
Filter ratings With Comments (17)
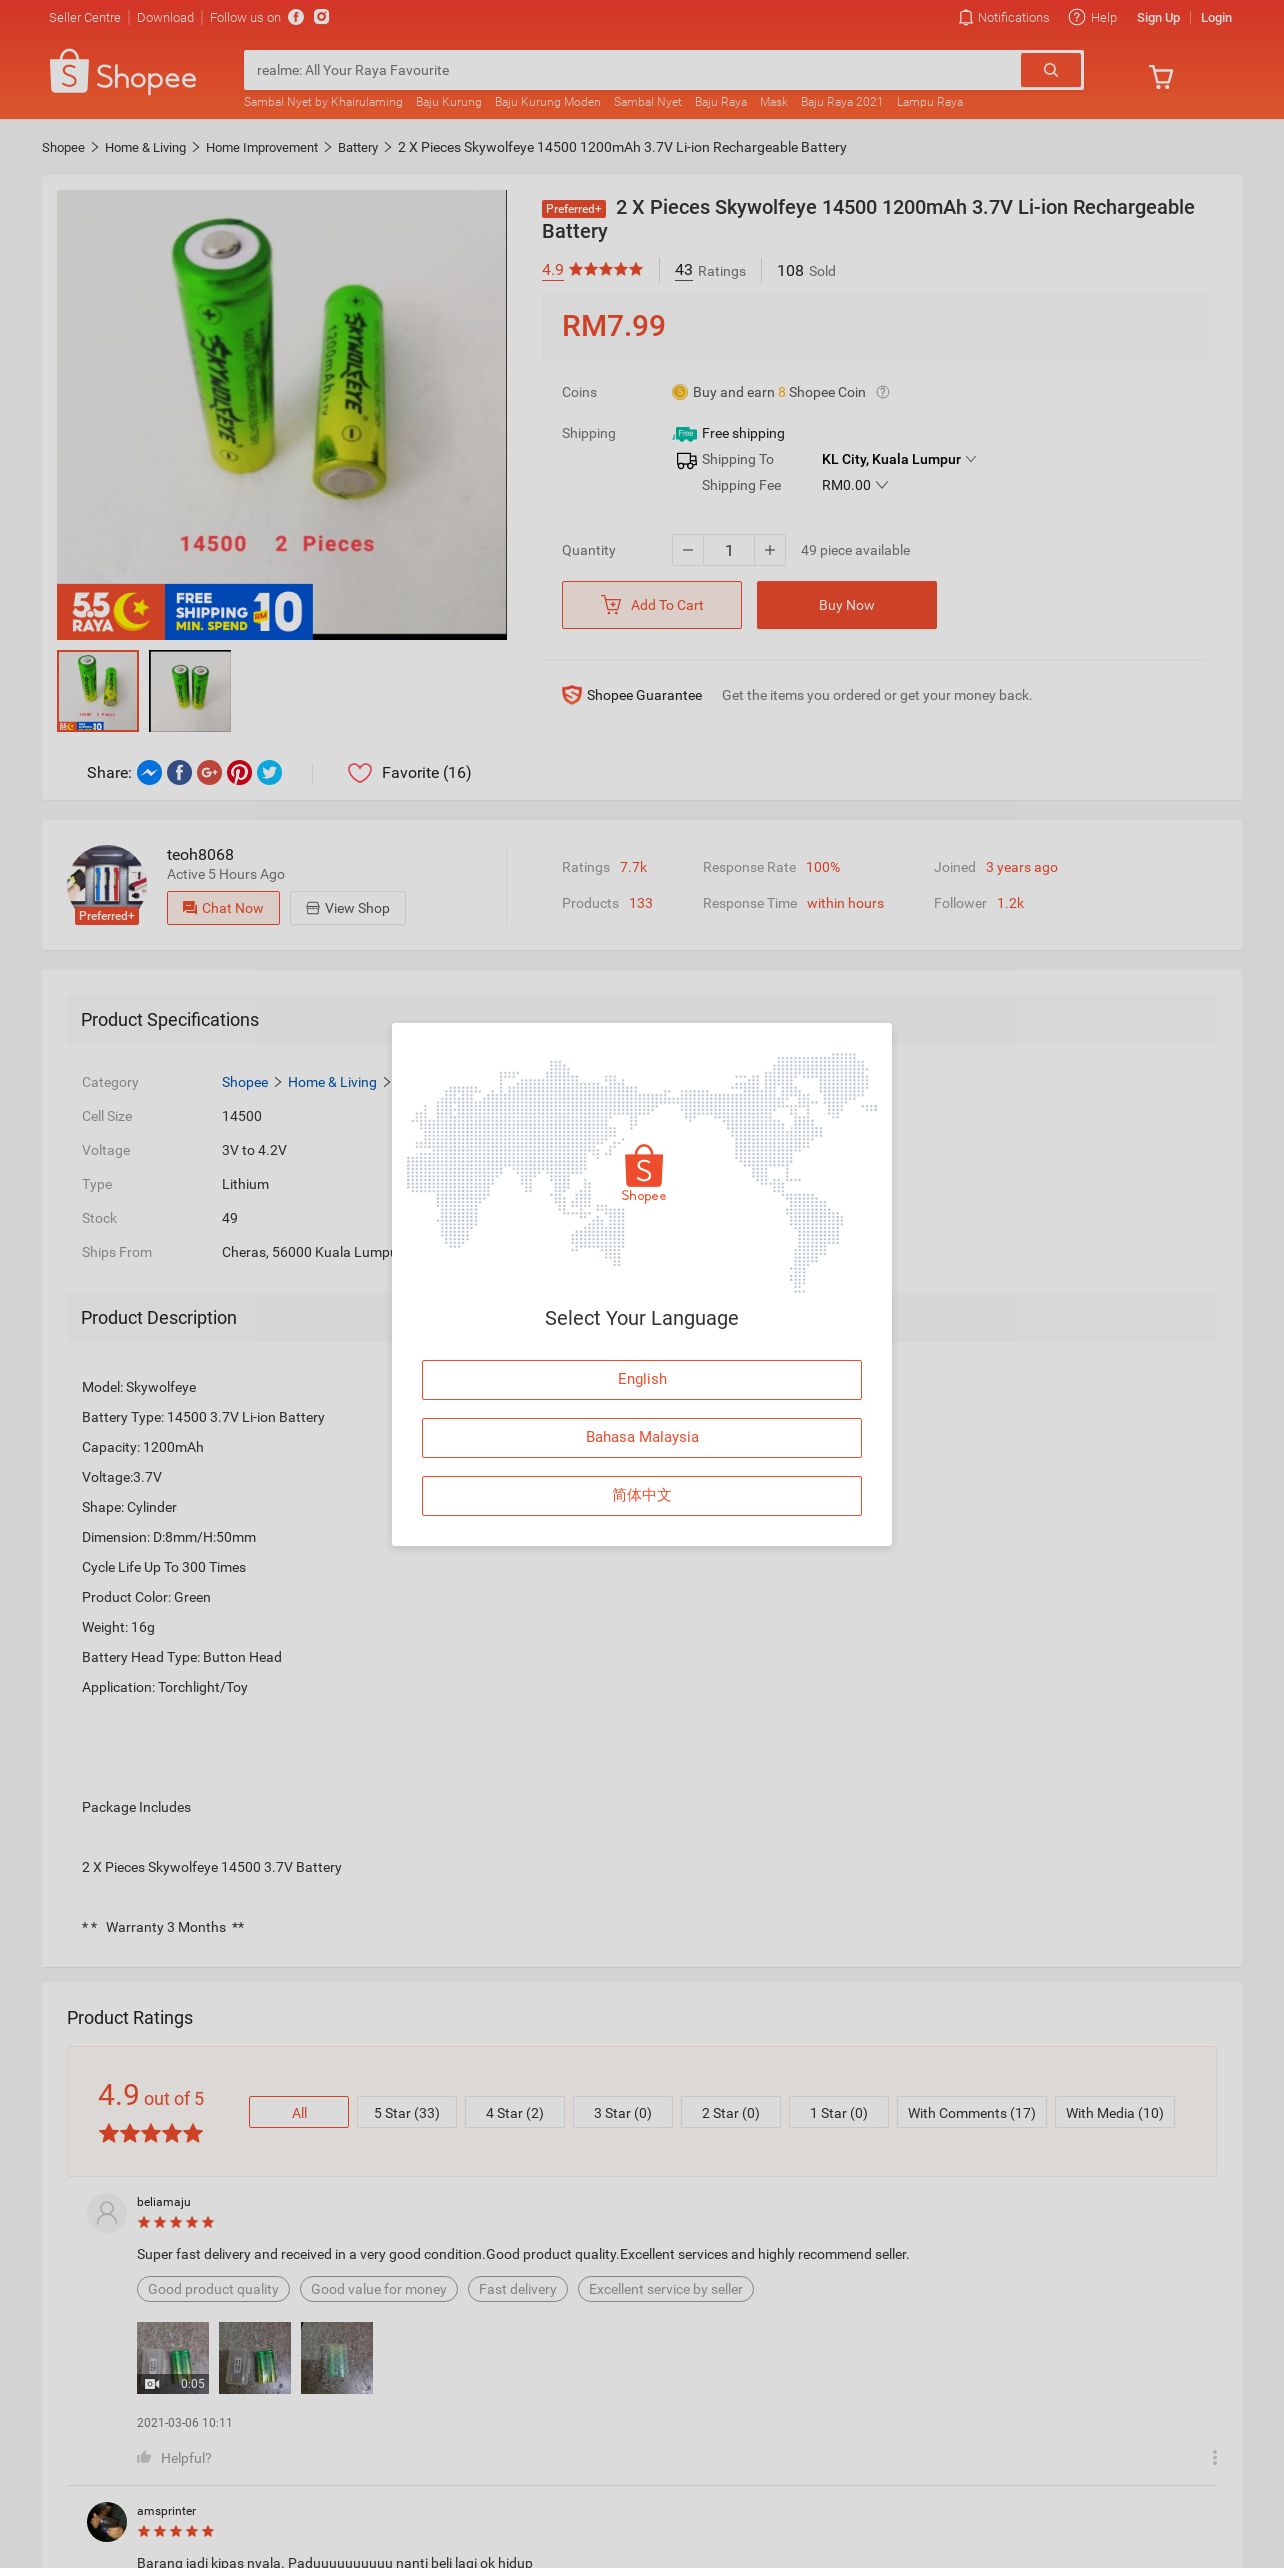click(972, 2112)
